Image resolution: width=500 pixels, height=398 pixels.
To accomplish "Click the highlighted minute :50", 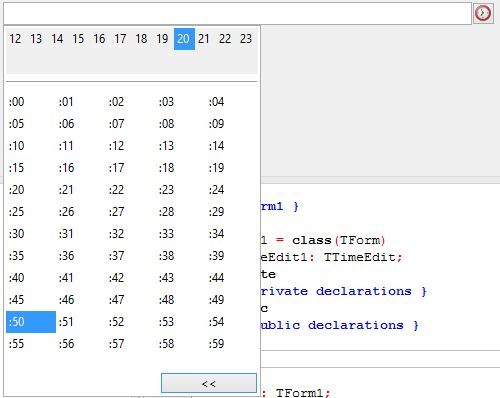I will click(31, 322).
